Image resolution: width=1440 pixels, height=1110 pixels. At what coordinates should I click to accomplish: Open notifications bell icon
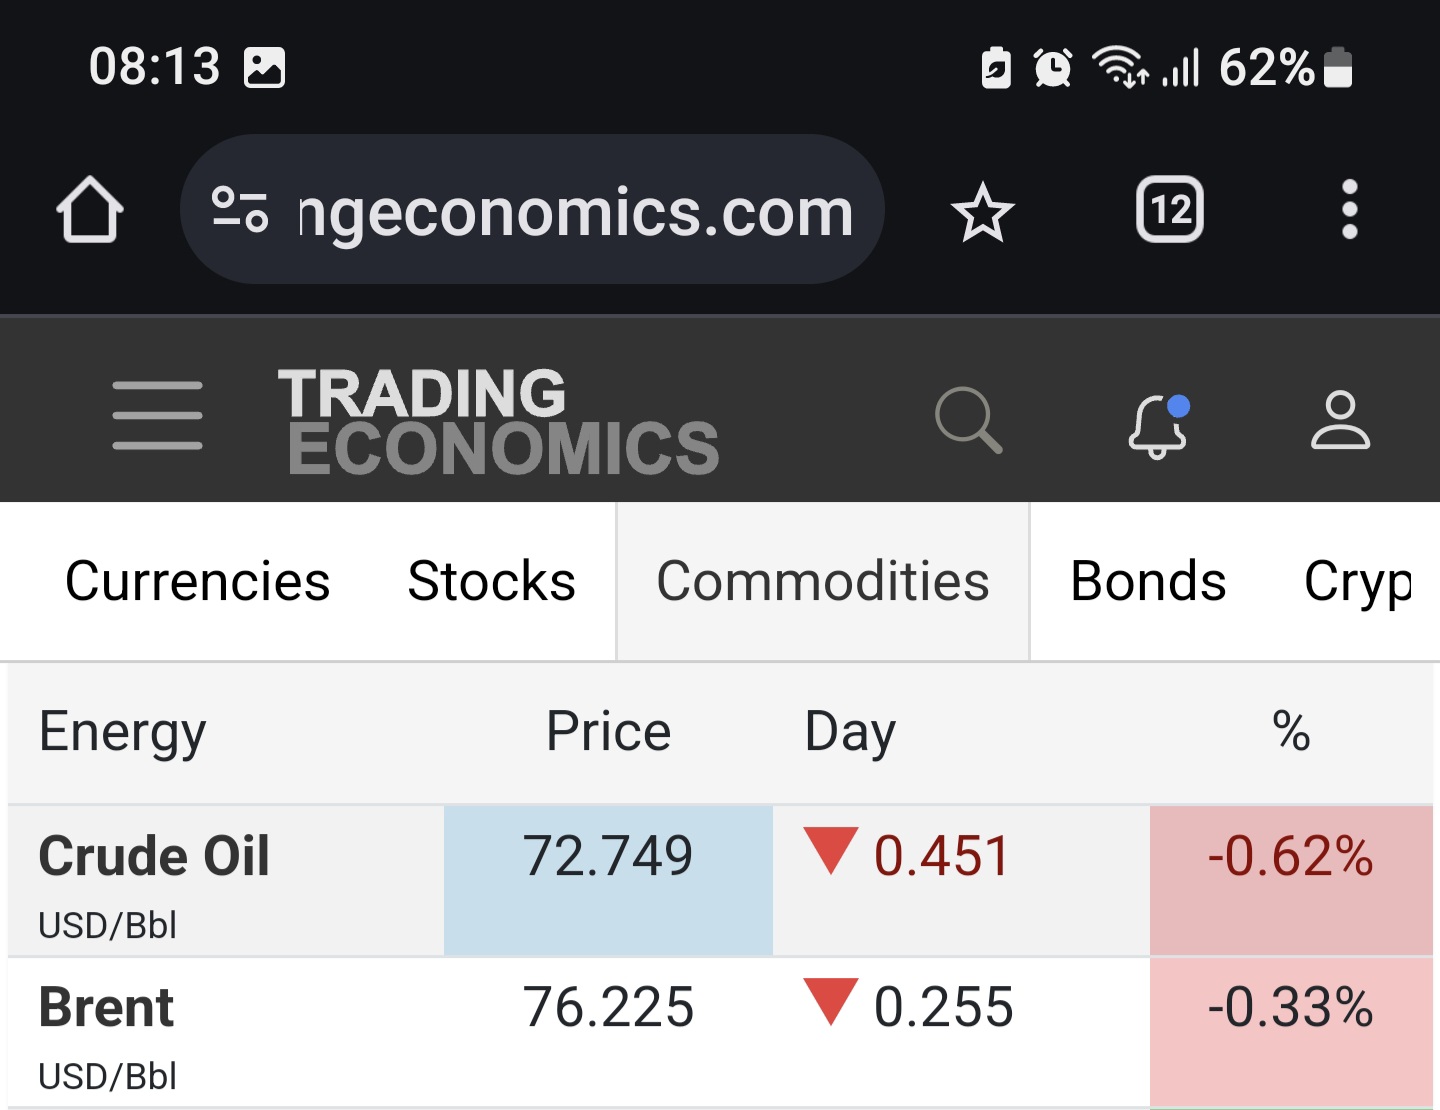point(1158,425)
